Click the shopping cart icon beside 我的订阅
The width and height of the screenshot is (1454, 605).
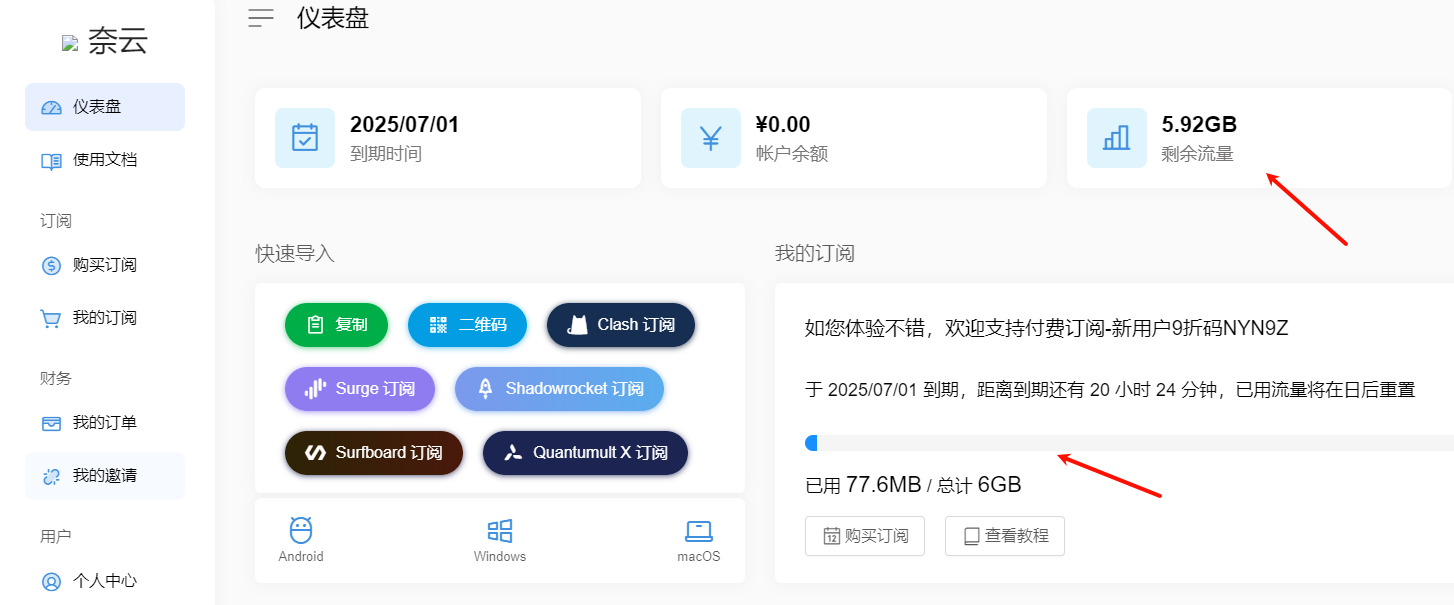(51, 318)
